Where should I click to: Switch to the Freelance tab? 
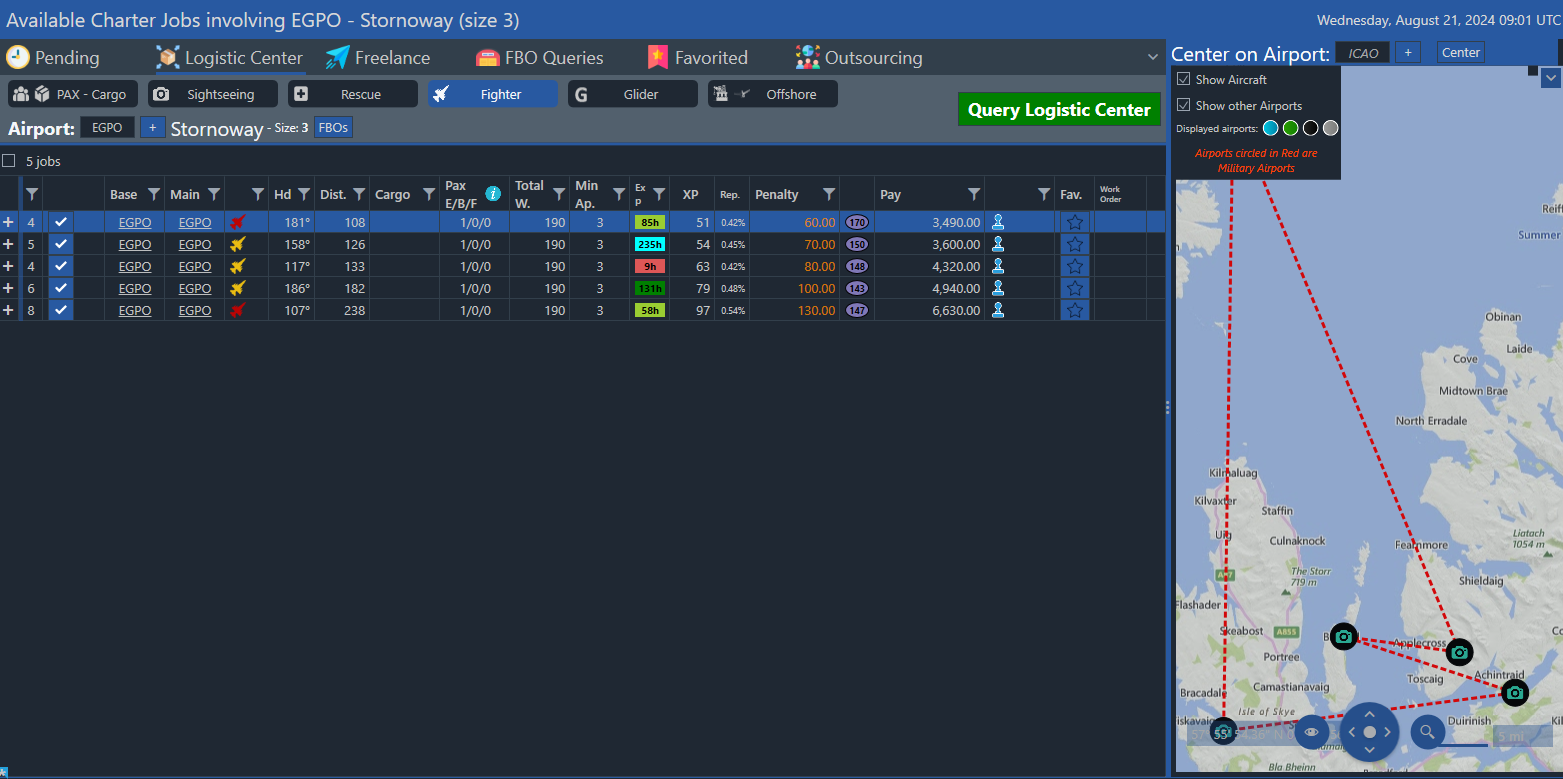pyautogui.click(x=378, y=58)
